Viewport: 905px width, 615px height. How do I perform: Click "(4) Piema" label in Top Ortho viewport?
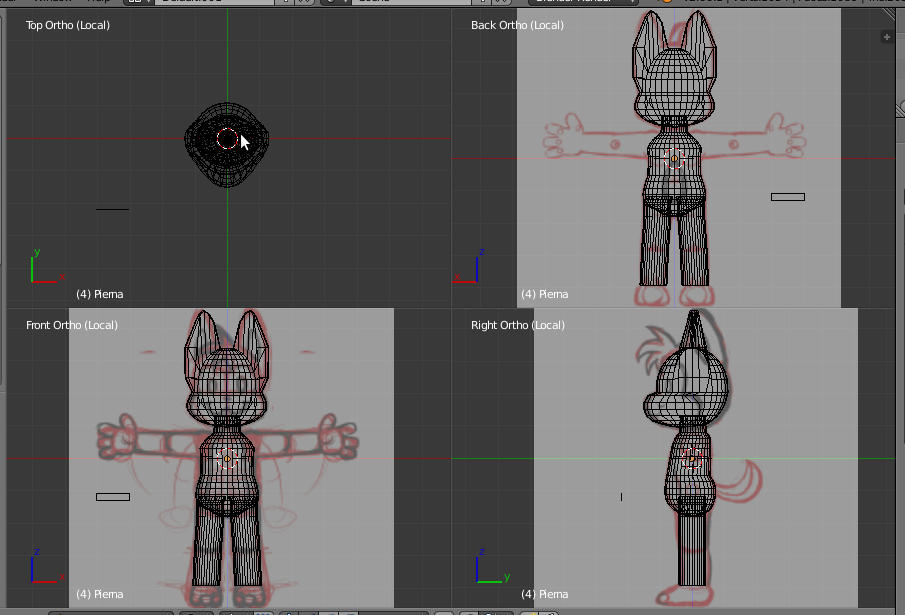100,294
